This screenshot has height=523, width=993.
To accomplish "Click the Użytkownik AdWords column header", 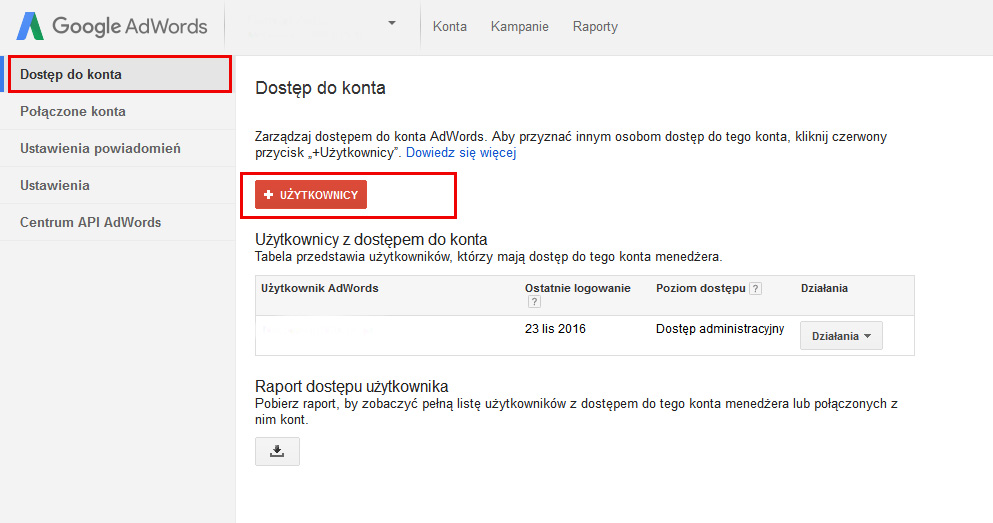I will [320, 288].
